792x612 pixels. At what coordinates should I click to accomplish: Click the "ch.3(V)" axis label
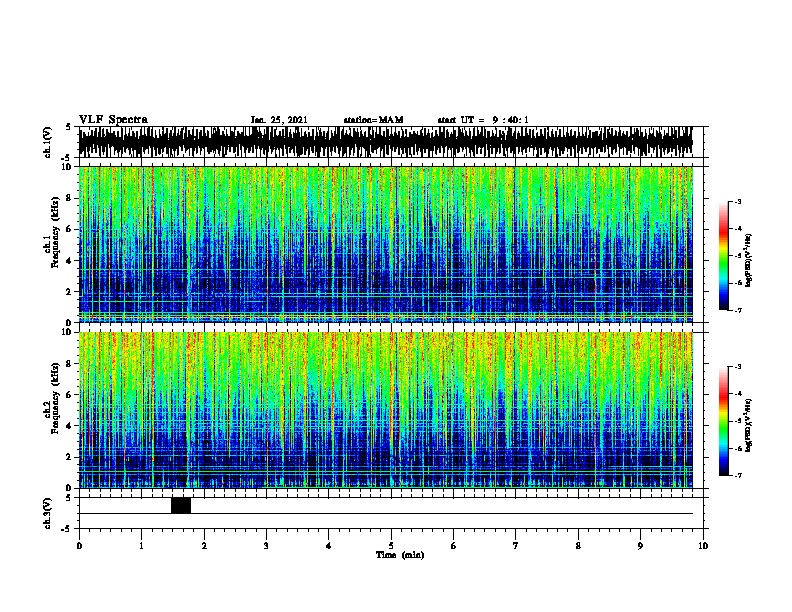point(48,513)
